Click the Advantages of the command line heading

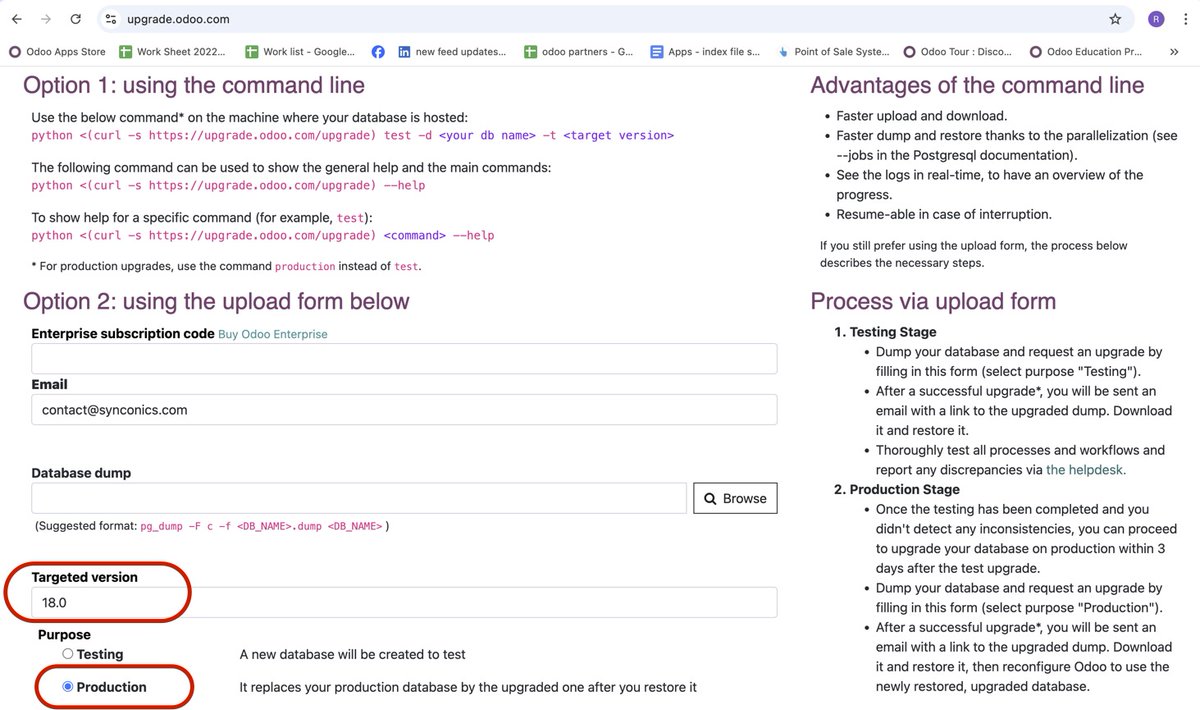pyautogui.click(x=977, y=85)
